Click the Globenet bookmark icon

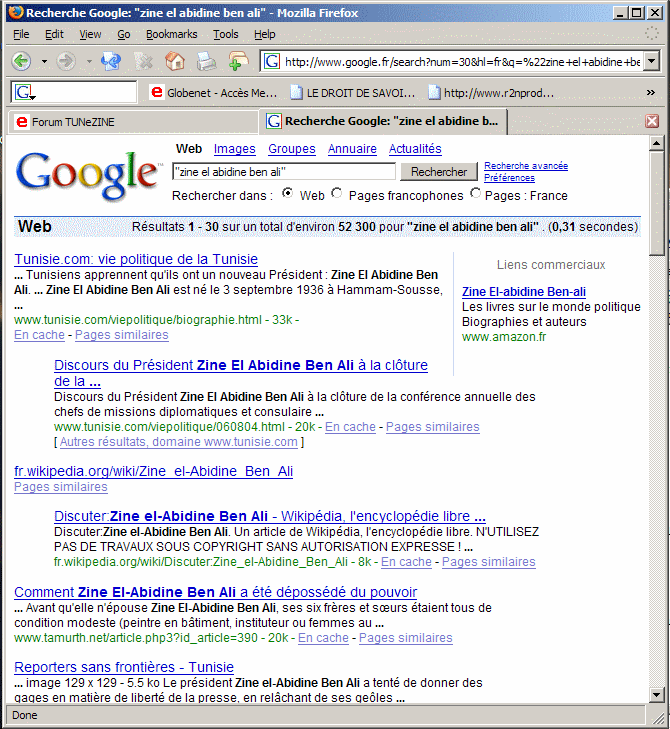(157, 93)
